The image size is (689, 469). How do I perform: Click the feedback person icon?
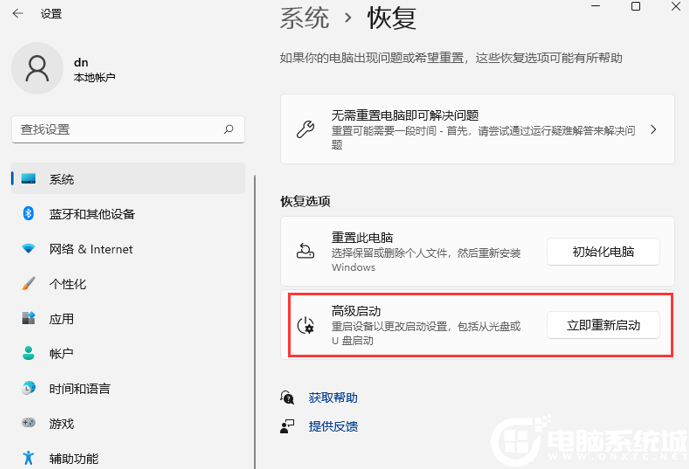(x=287, y=426)
